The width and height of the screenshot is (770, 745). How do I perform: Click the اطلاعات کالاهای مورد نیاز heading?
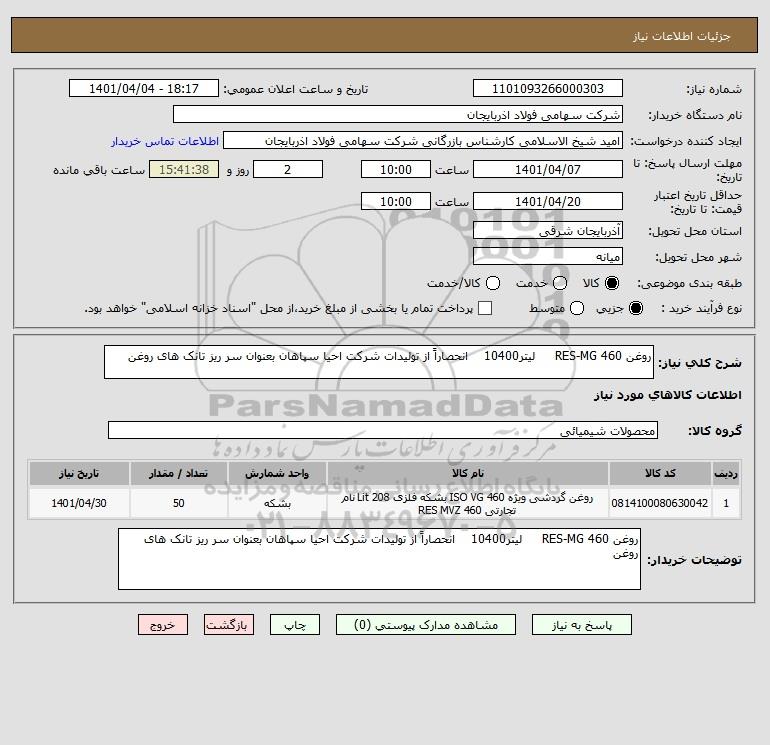coord(667,395)
